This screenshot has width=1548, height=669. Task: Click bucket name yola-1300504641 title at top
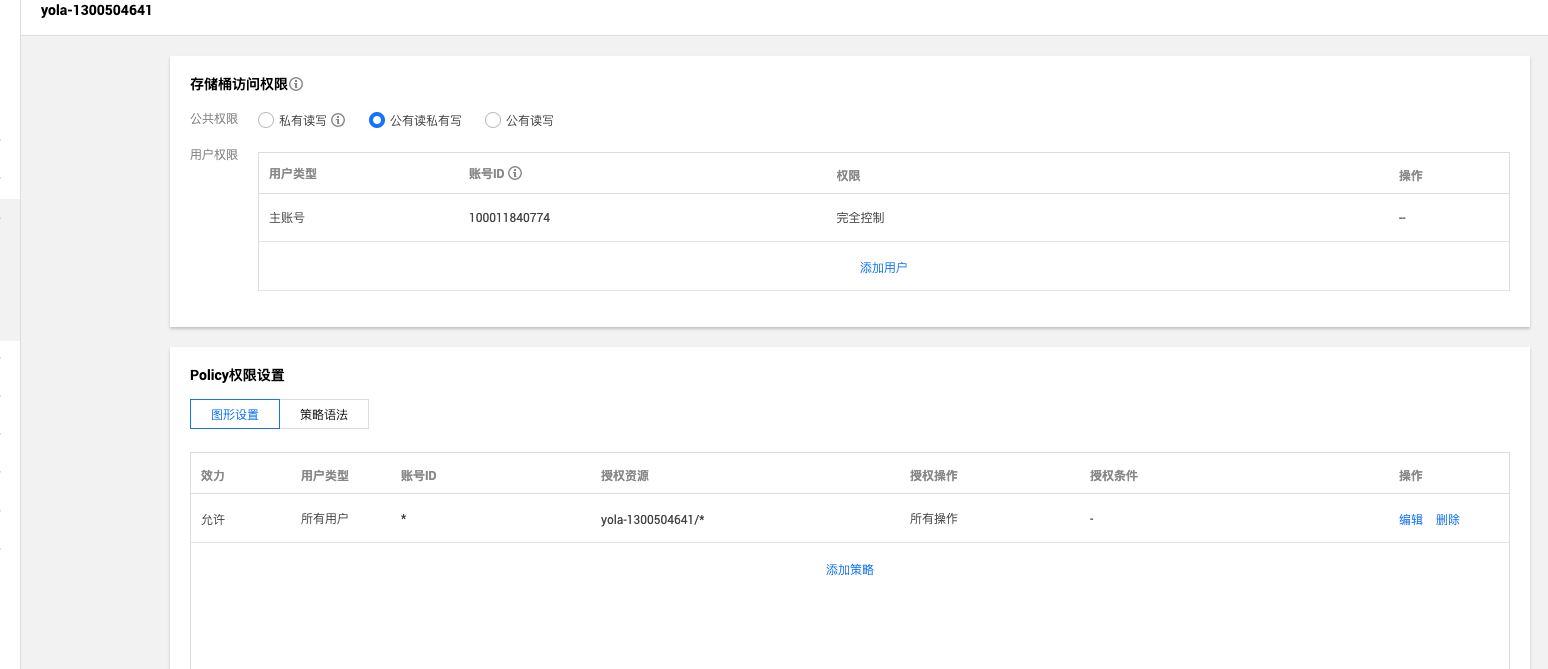point(96,11)
